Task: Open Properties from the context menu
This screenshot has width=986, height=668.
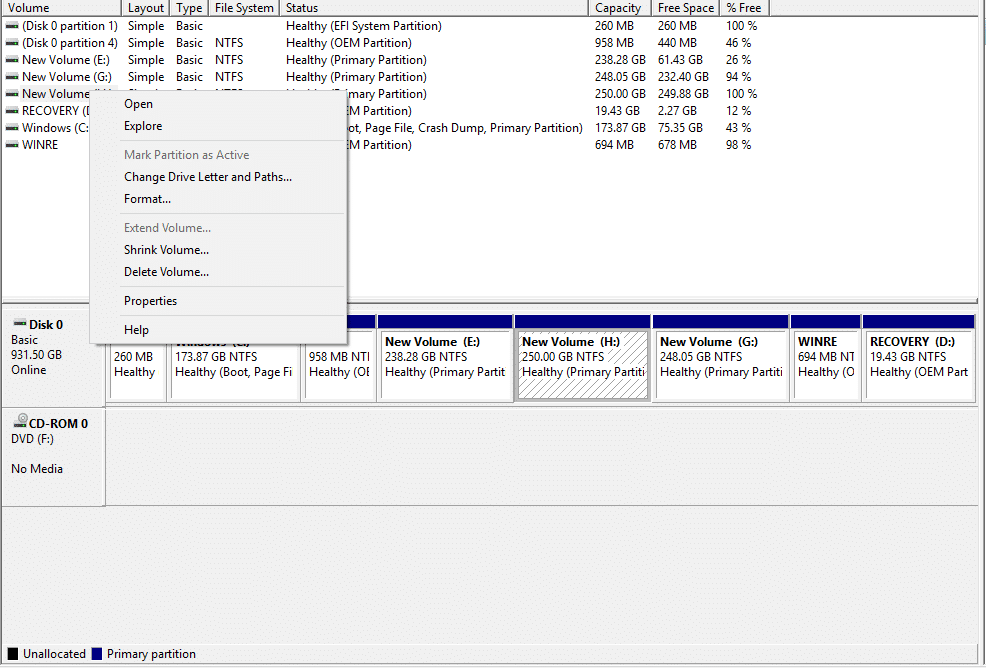Action: tap(150, 301)
